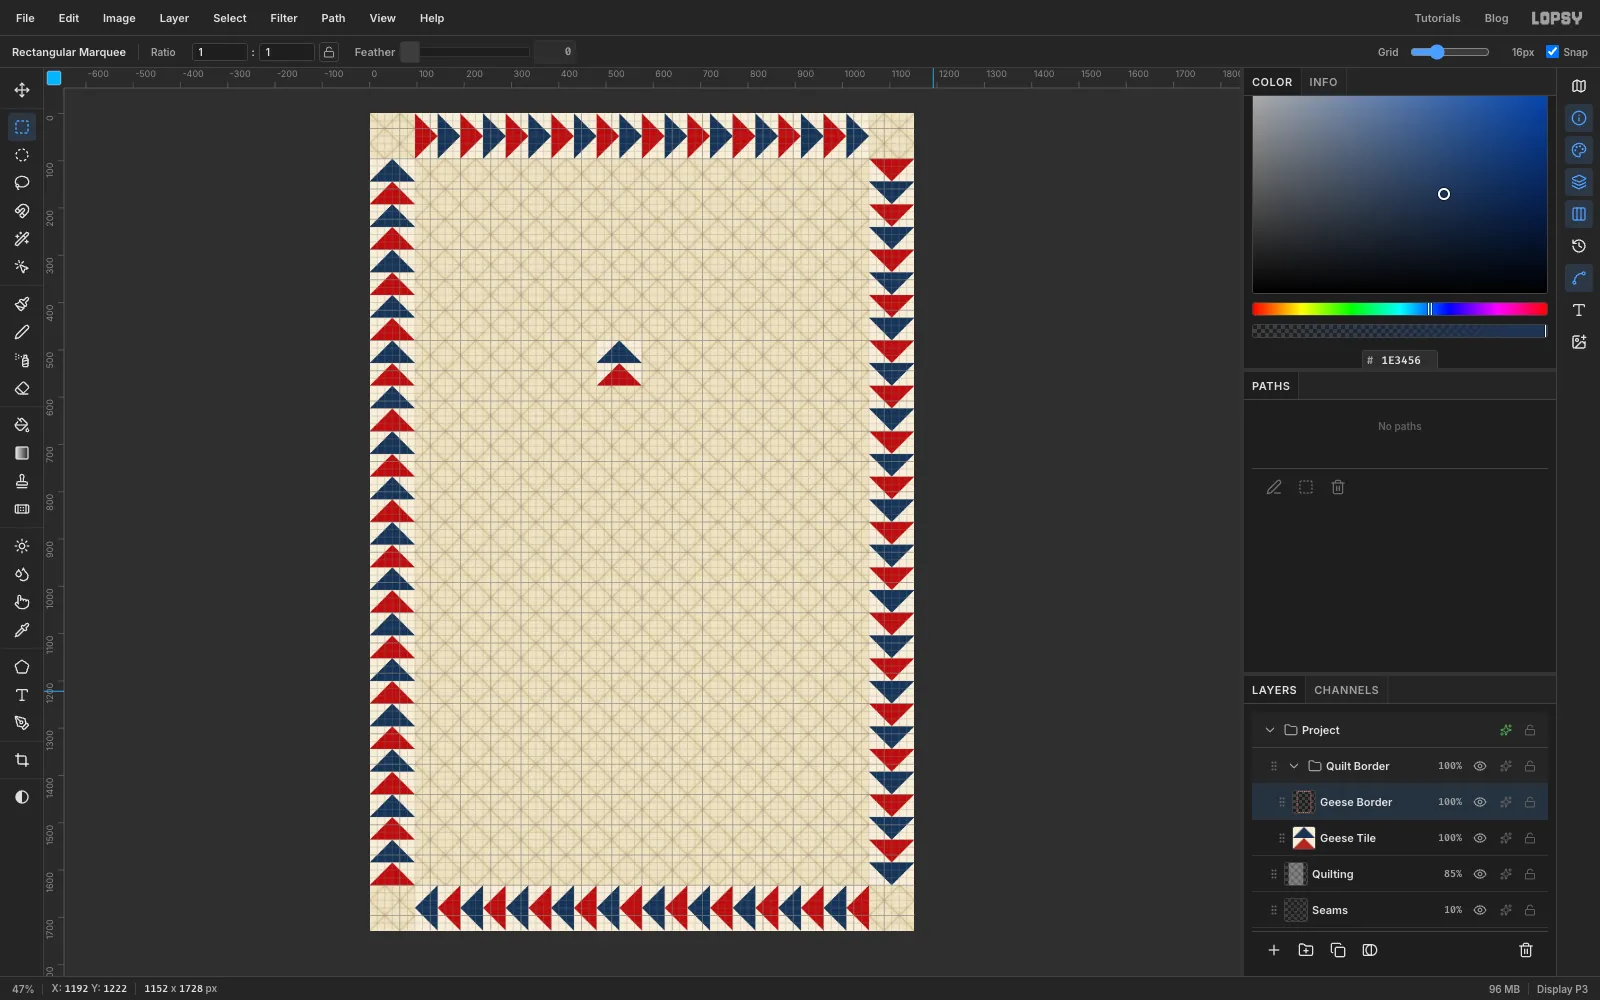Delete the selected layer with trash icon
Screen dimensions: 1600x1000
tap(1526, 950)
